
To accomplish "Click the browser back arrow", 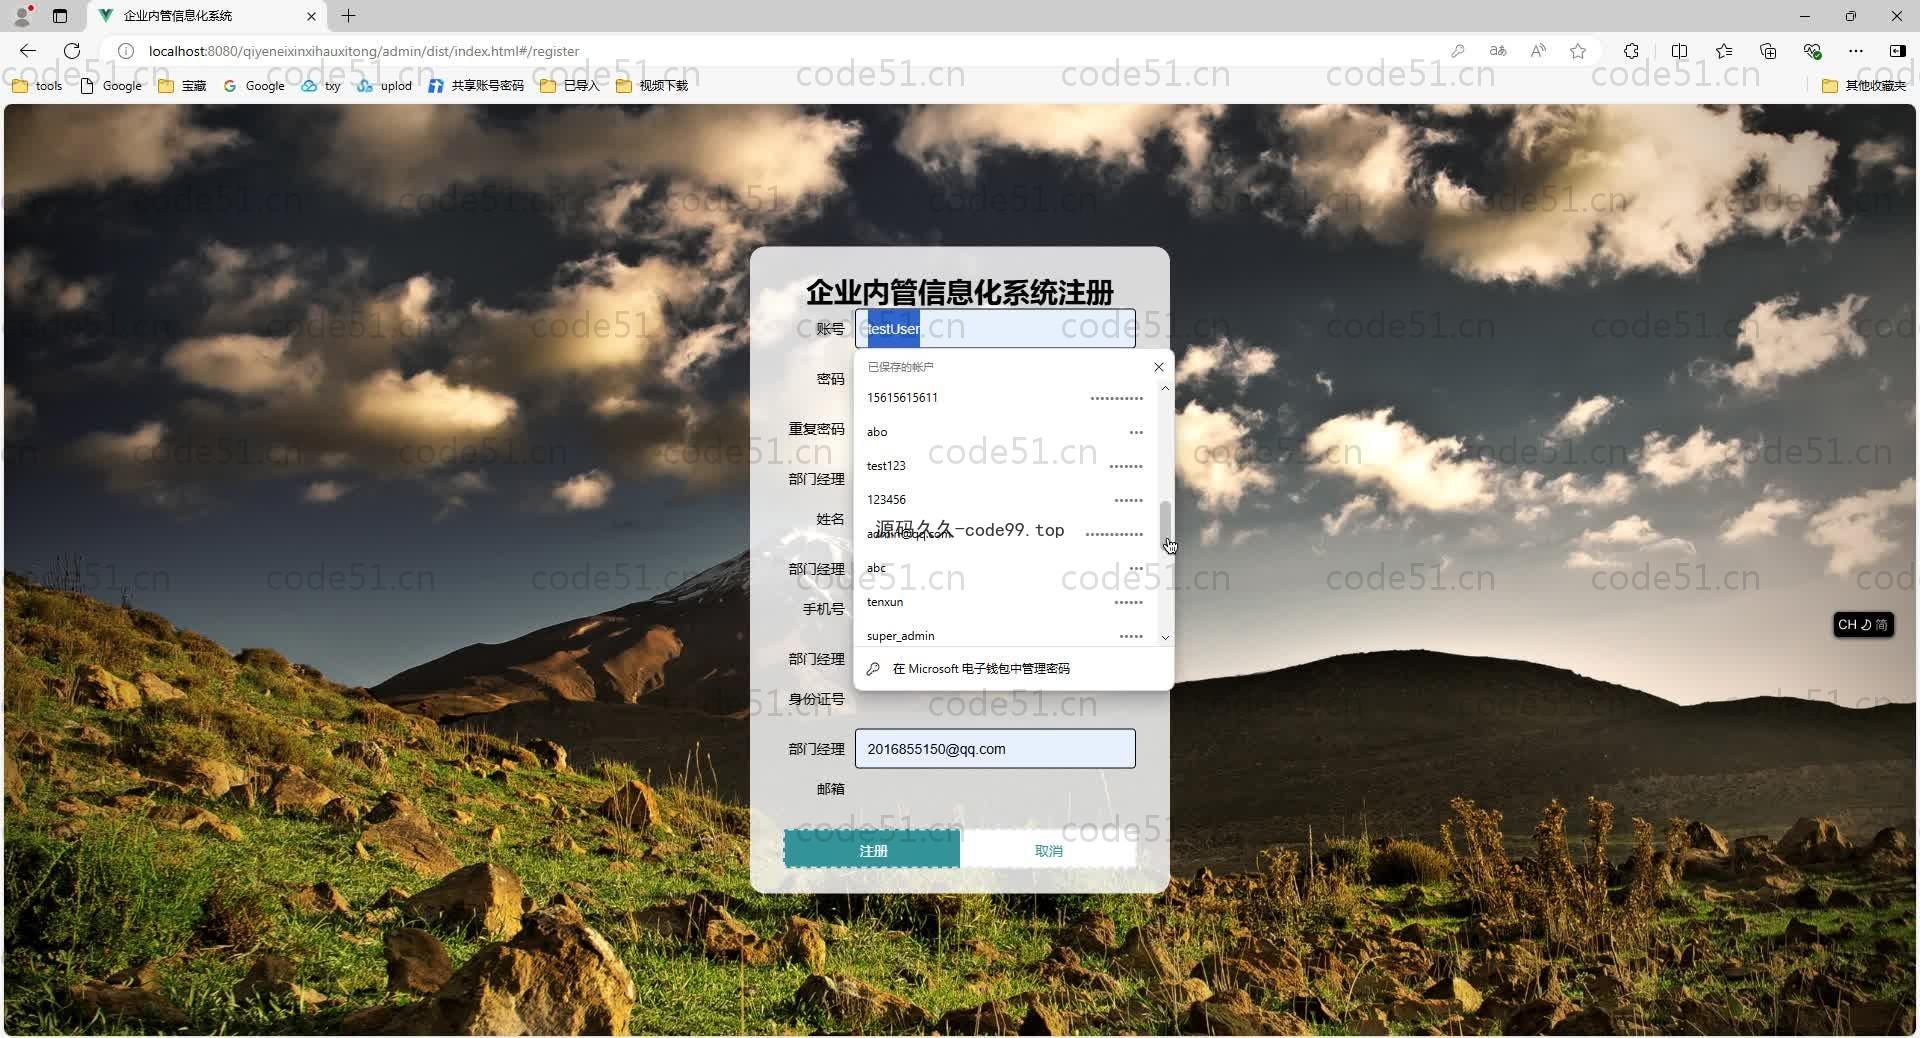I will (x=28, y=51).
